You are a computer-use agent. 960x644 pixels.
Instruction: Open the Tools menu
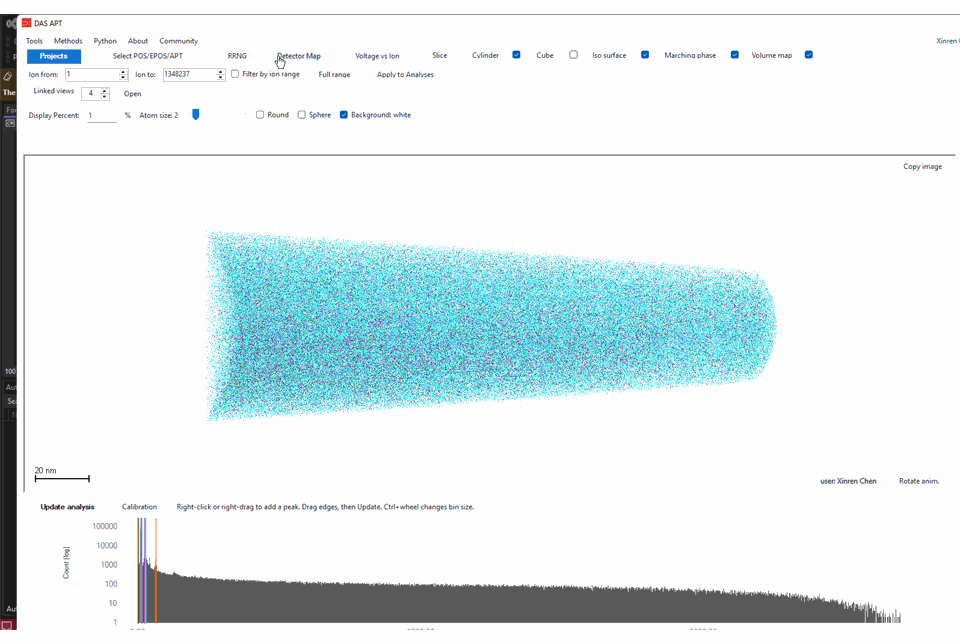(34, 41)
